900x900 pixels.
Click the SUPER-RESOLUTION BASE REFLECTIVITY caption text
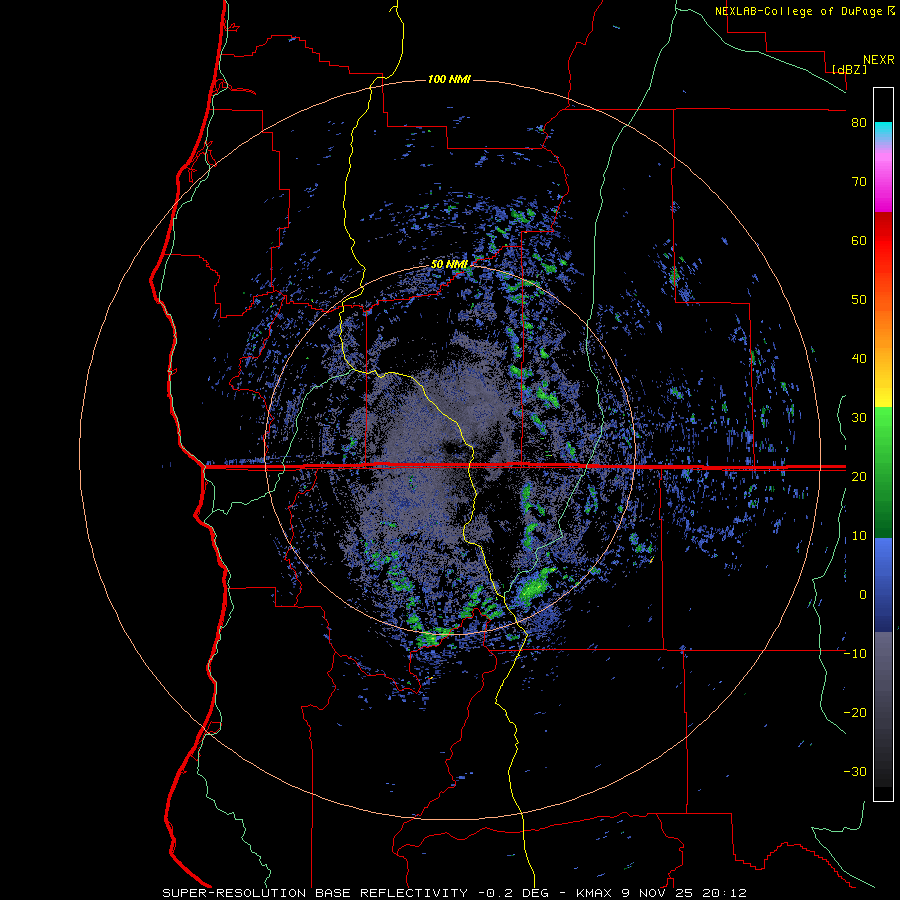coord(315,893)
